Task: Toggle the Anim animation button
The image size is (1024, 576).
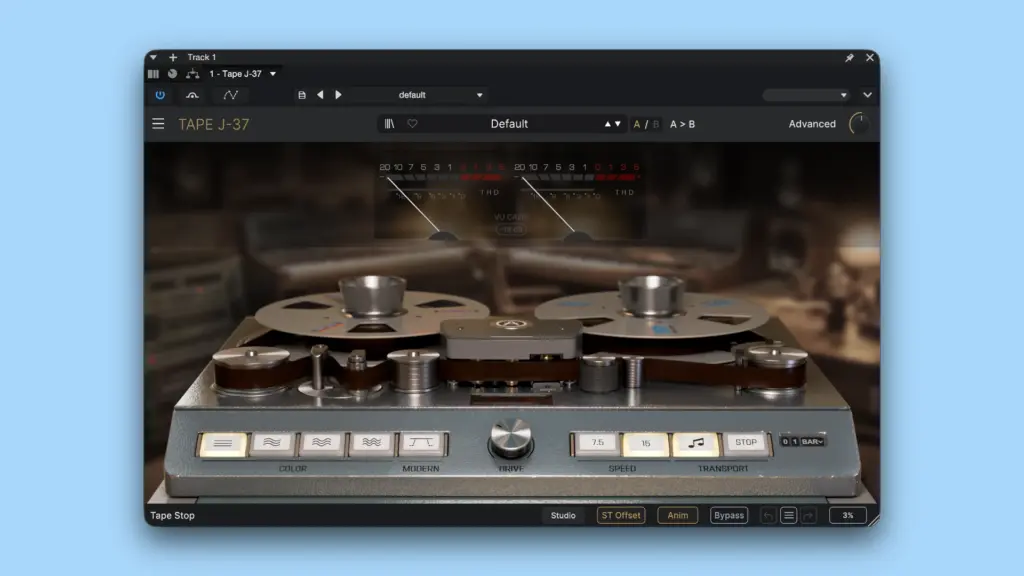Action: click(x=677, y=515)
